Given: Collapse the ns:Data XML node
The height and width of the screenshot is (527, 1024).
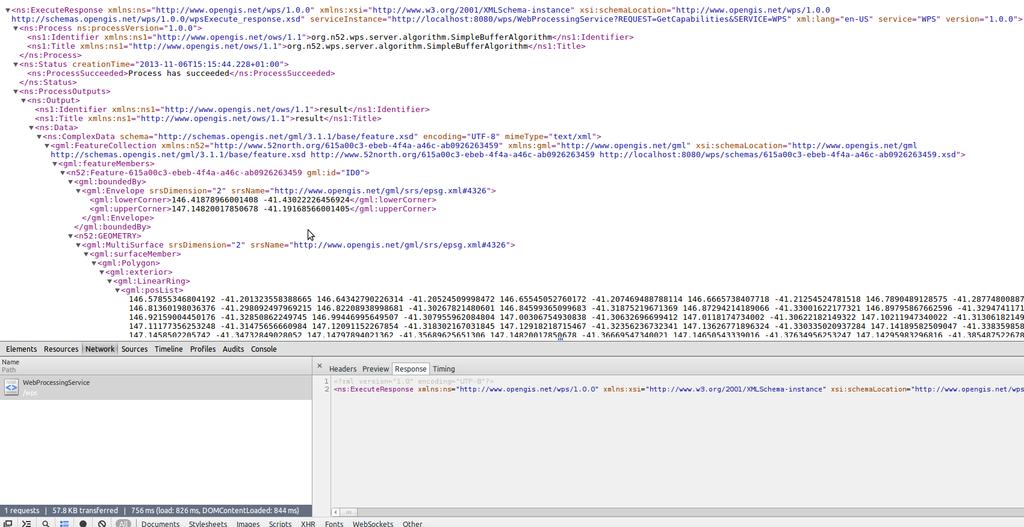Looking at the screenshot, I should coord(31,127).
